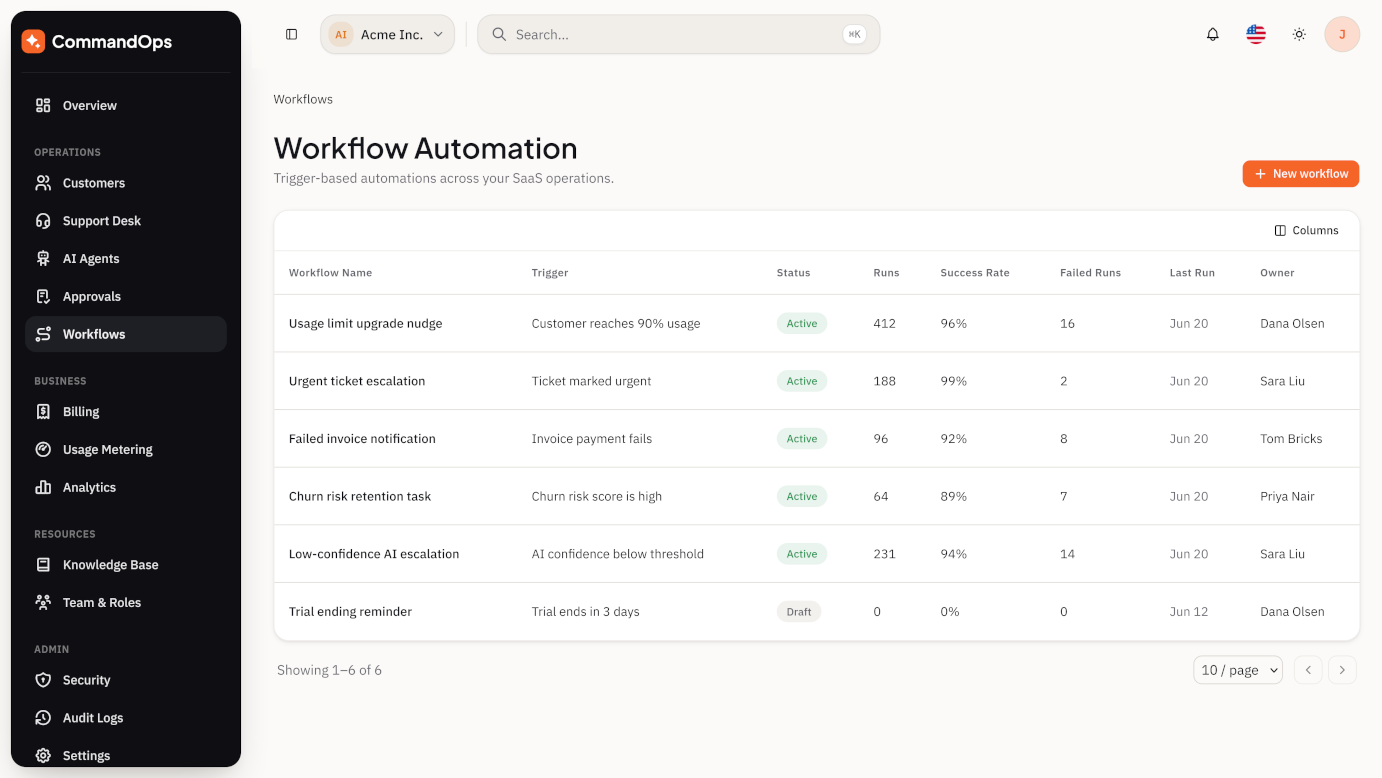
Task: Open the Analytics label
Action: click(x=89, y=488)
